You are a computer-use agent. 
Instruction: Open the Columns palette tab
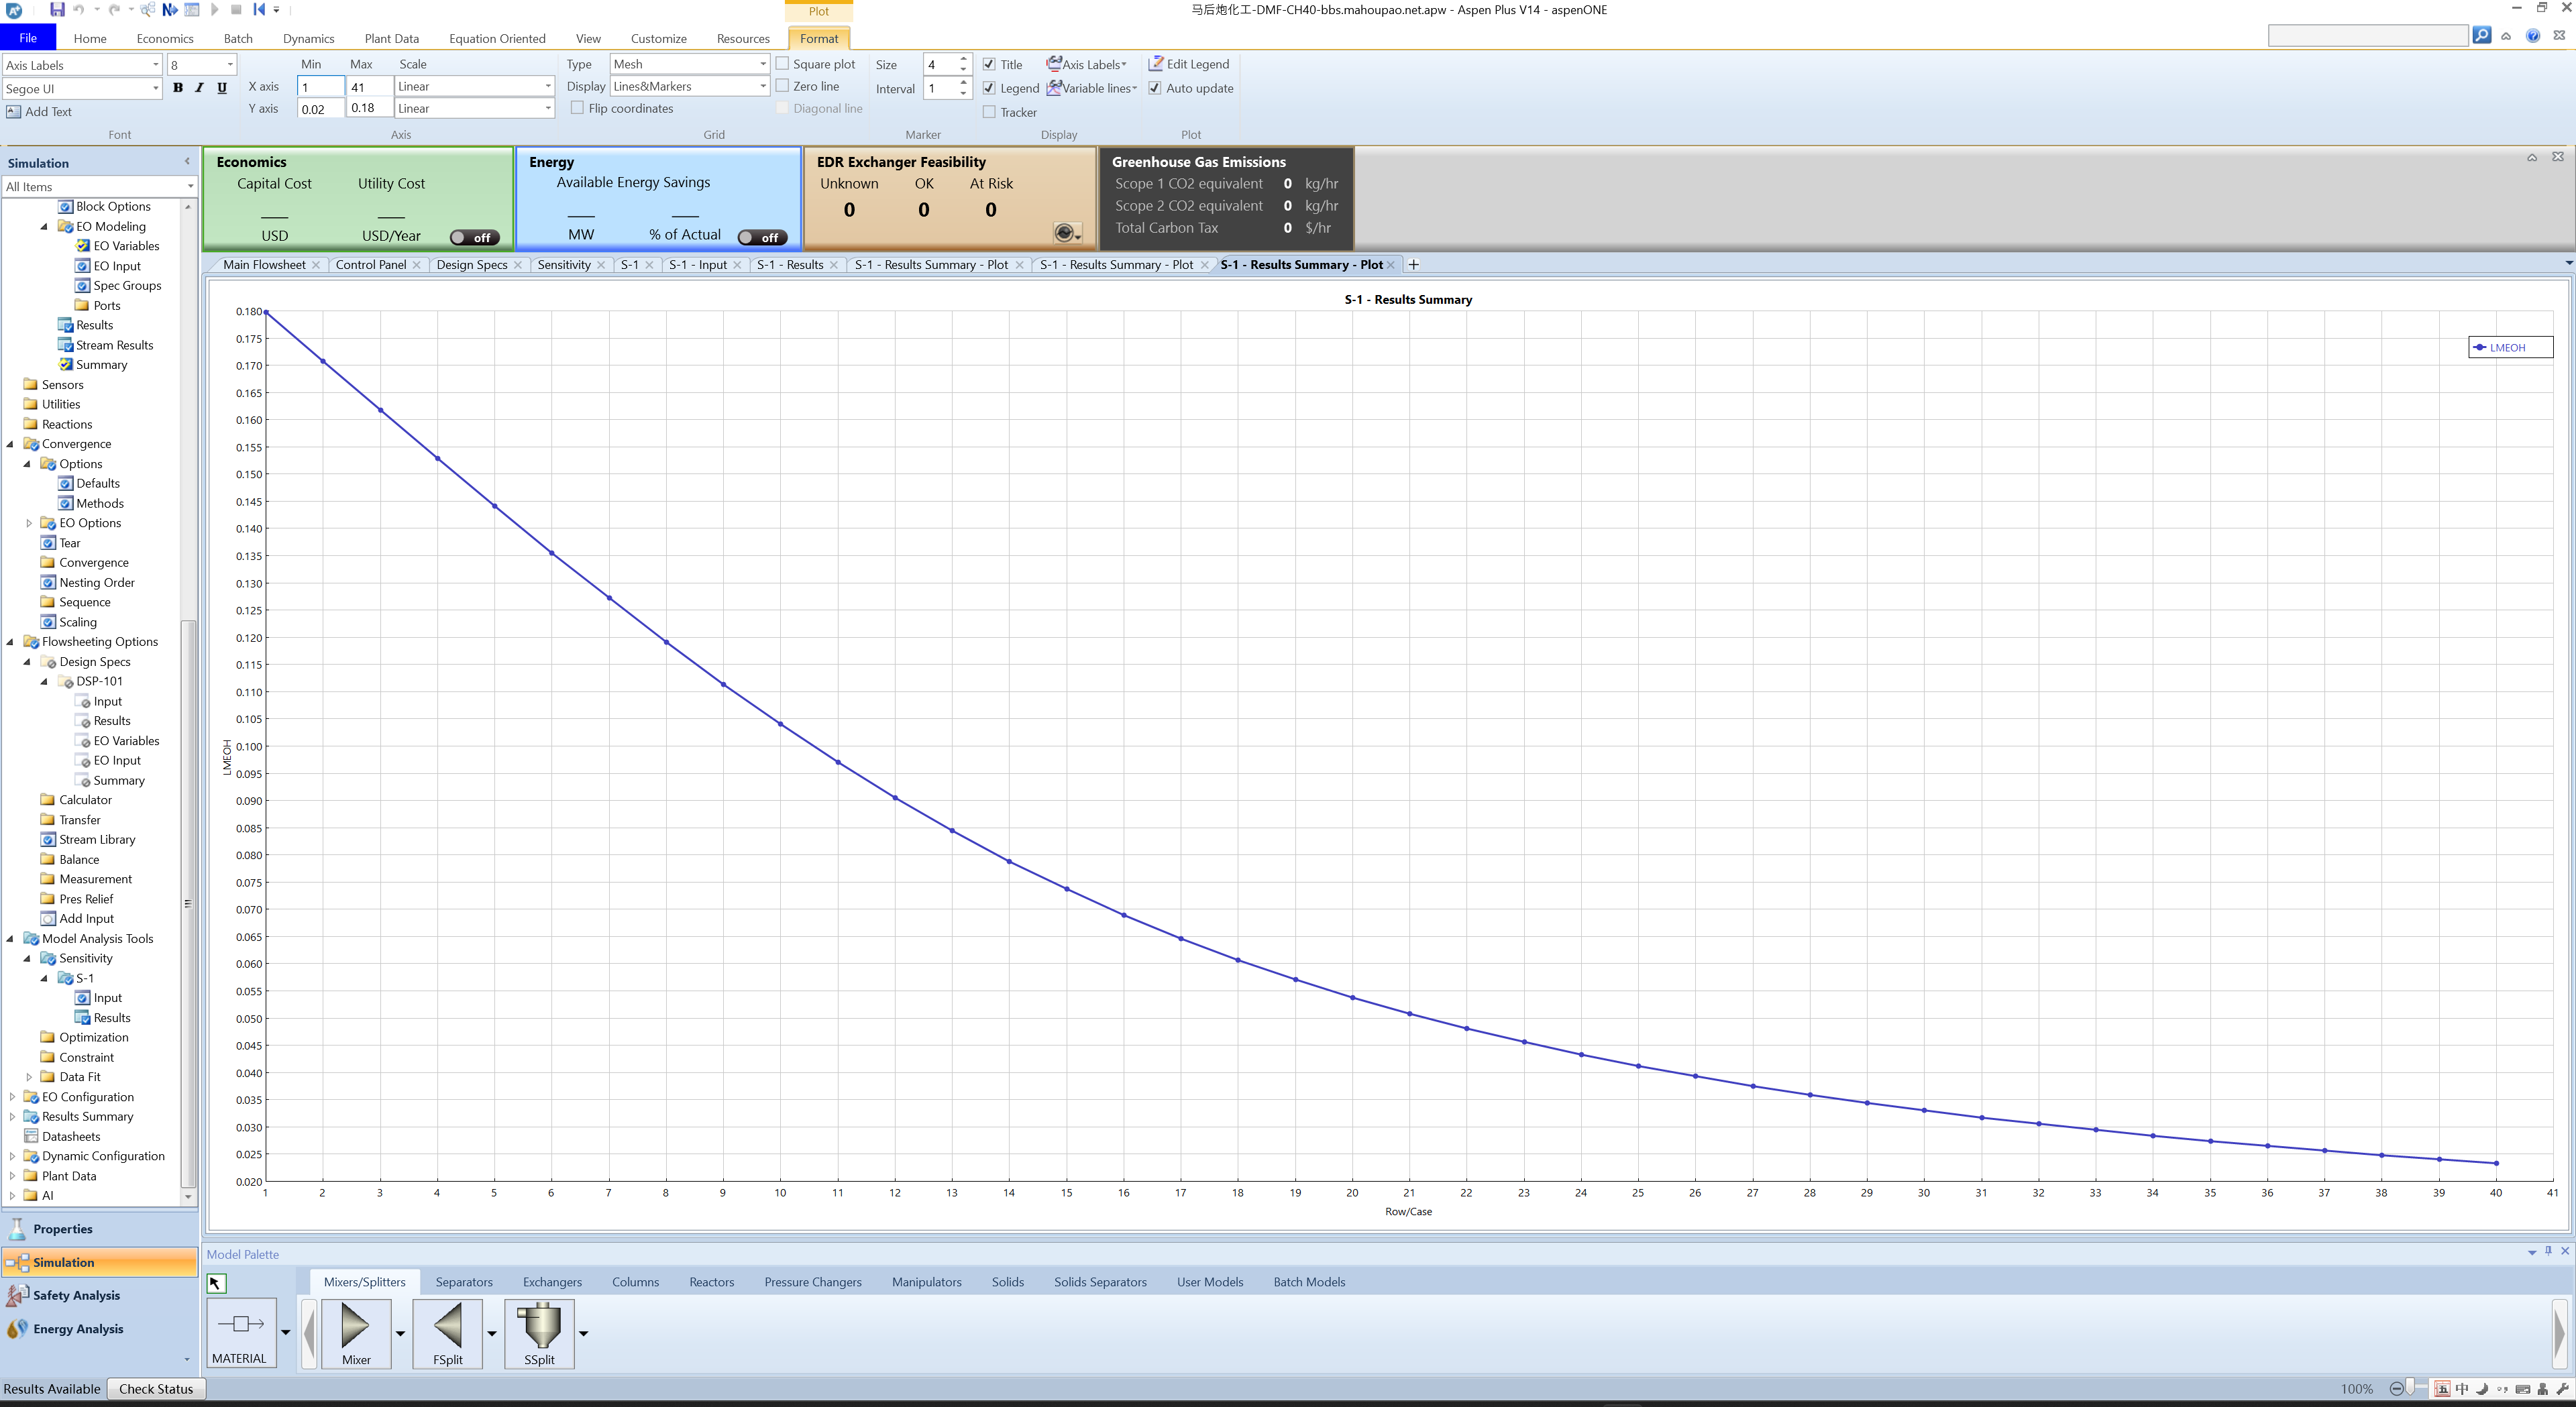[635, 1282]
